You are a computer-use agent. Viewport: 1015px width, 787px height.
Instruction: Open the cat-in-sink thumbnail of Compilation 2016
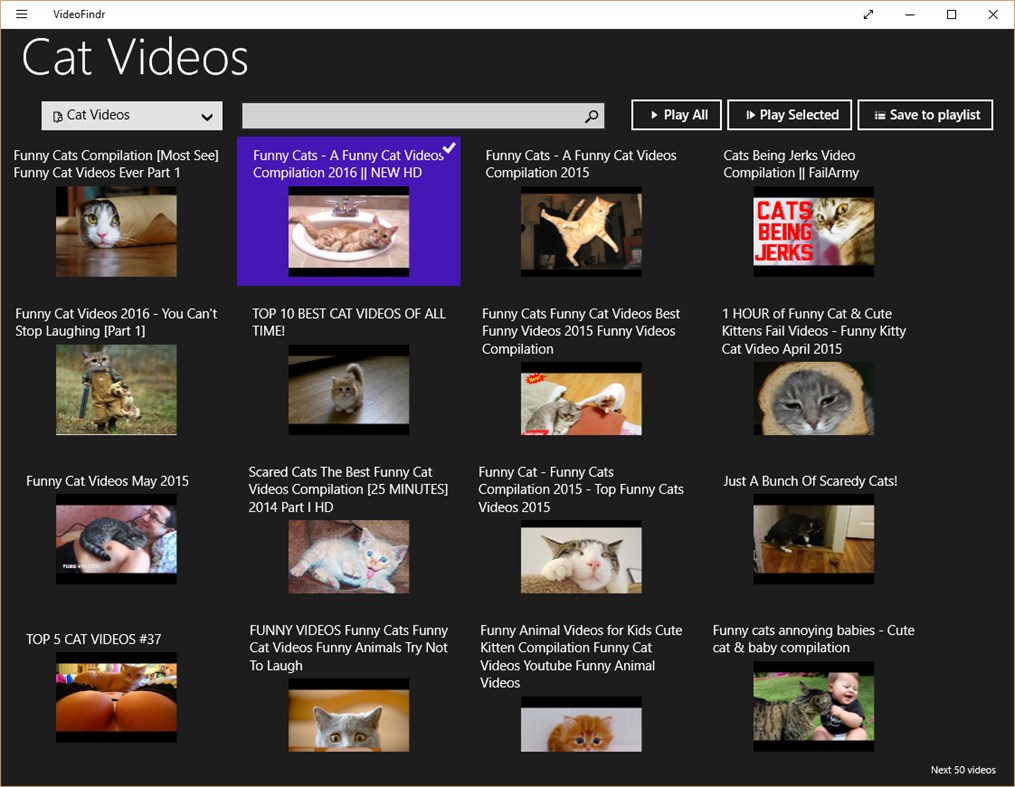pyautogui.click(x=348, y=232)
